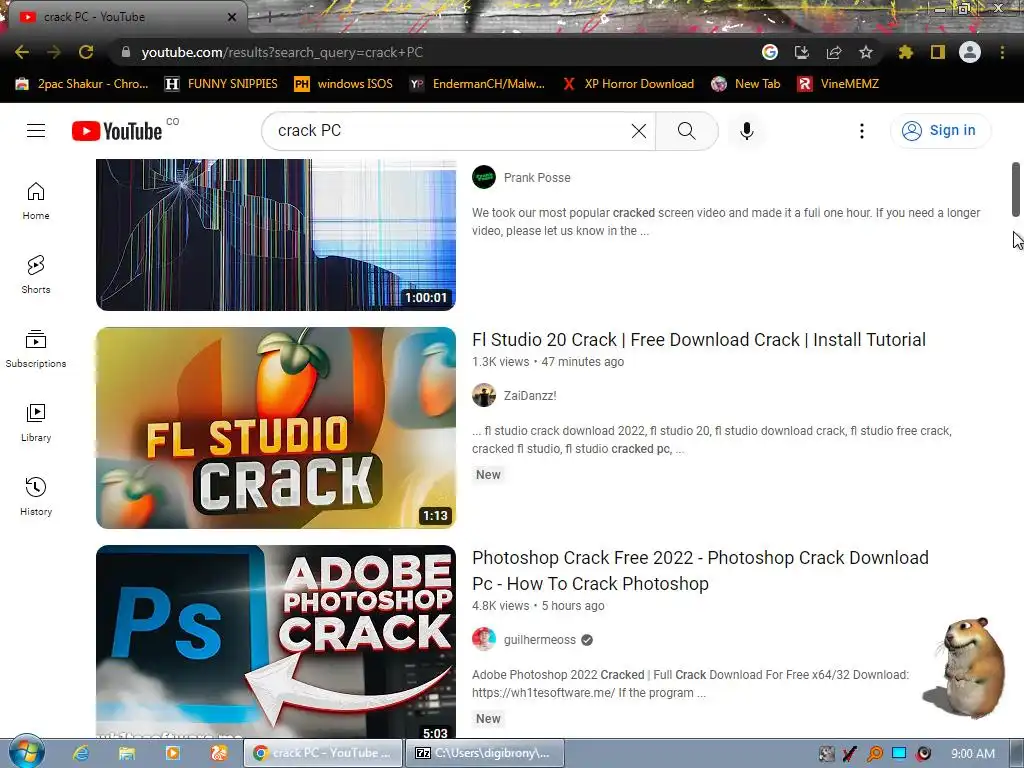Share this page icon in address bar

(834, 52)
